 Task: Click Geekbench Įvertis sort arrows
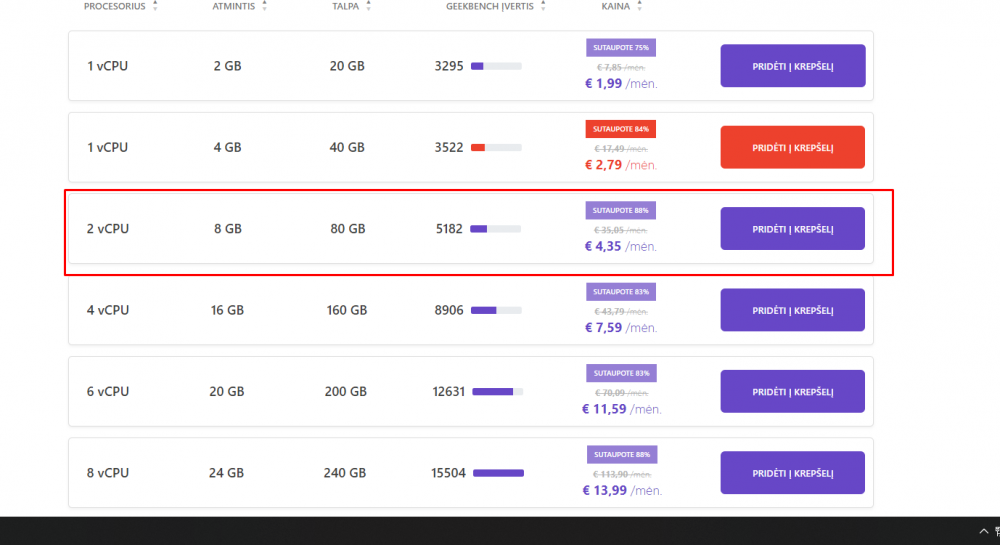[x=543, y=6]
